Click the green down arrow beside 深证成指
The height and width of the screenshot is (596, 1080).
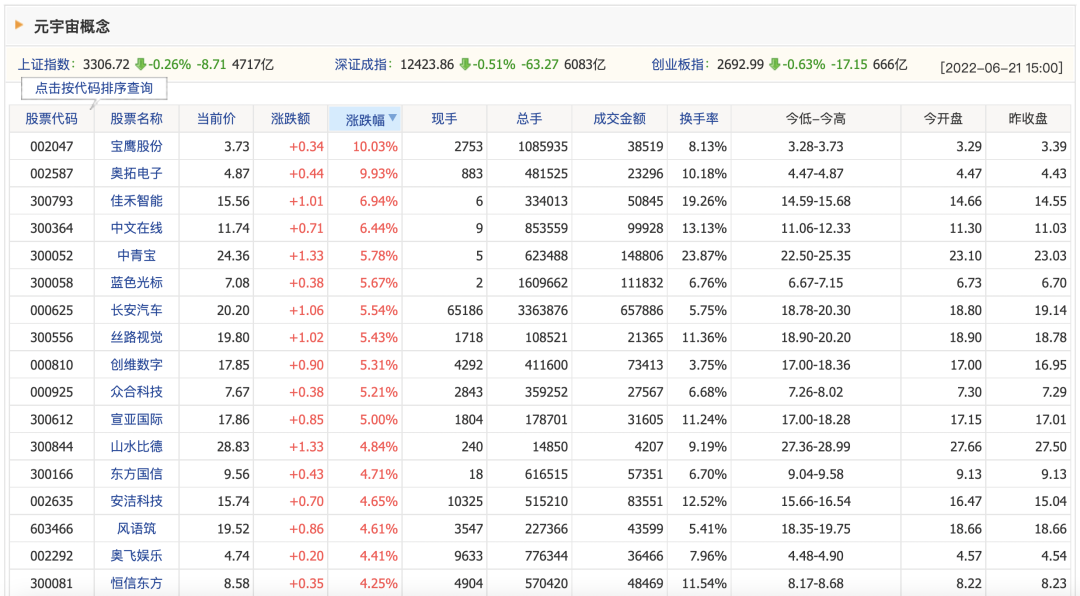[465, 64]
